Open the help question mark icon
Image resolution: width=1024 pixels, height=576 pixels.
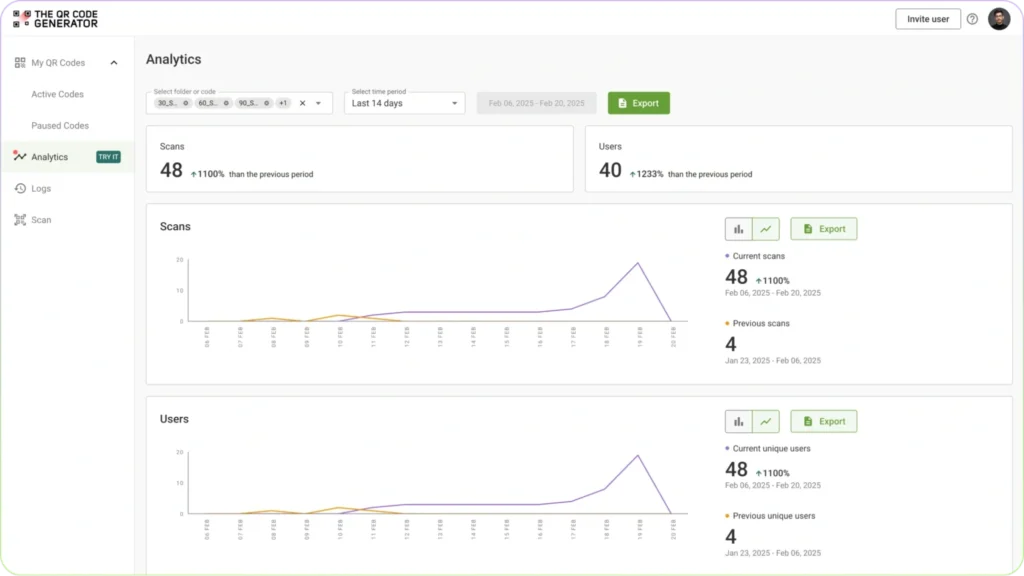point(971,18)
